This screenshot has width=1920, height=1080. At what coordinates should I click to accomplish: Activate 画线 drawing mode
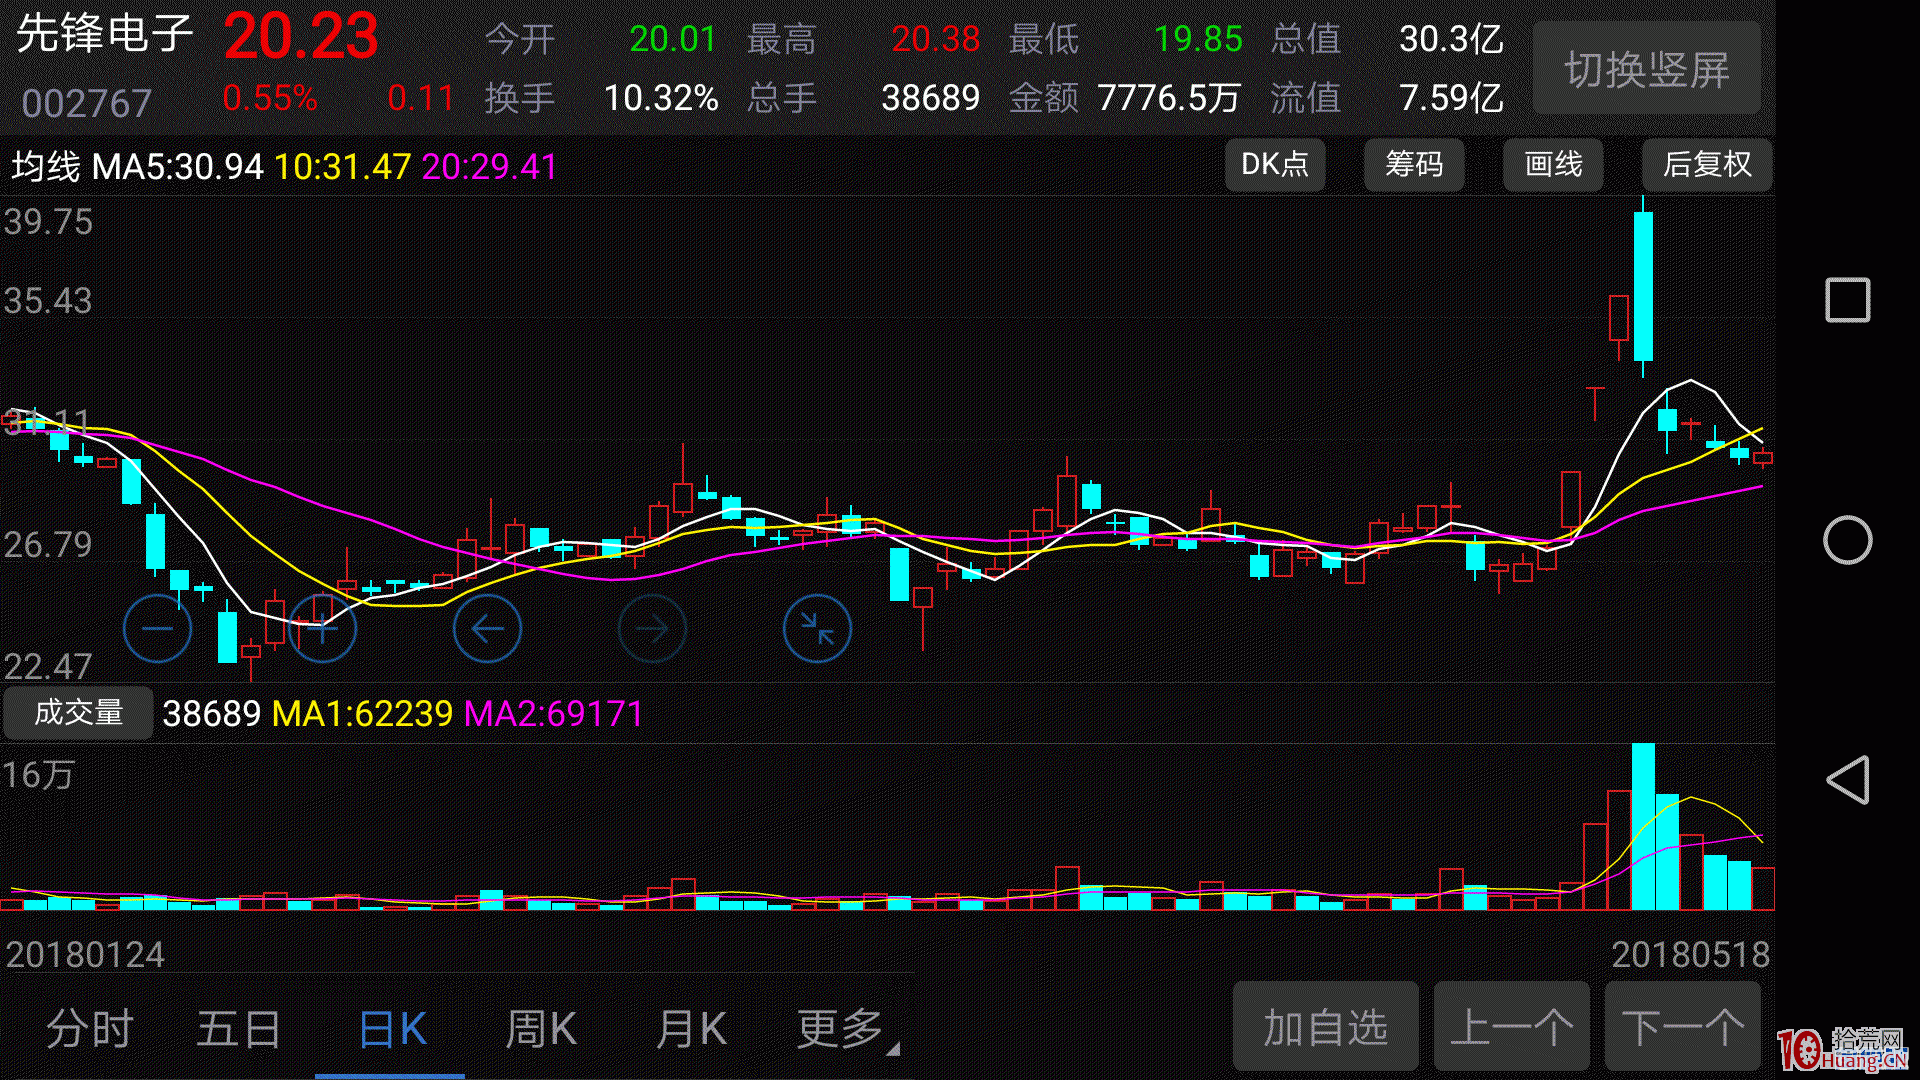(1552, 165)
